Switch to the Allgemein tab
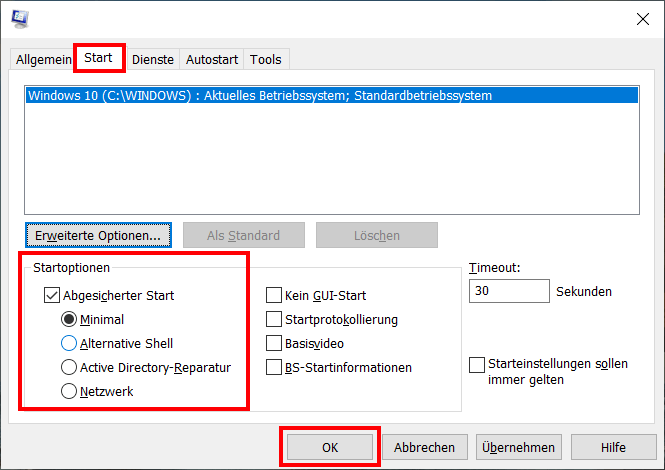Screen dimensions: 665x470 click(44, 59)
